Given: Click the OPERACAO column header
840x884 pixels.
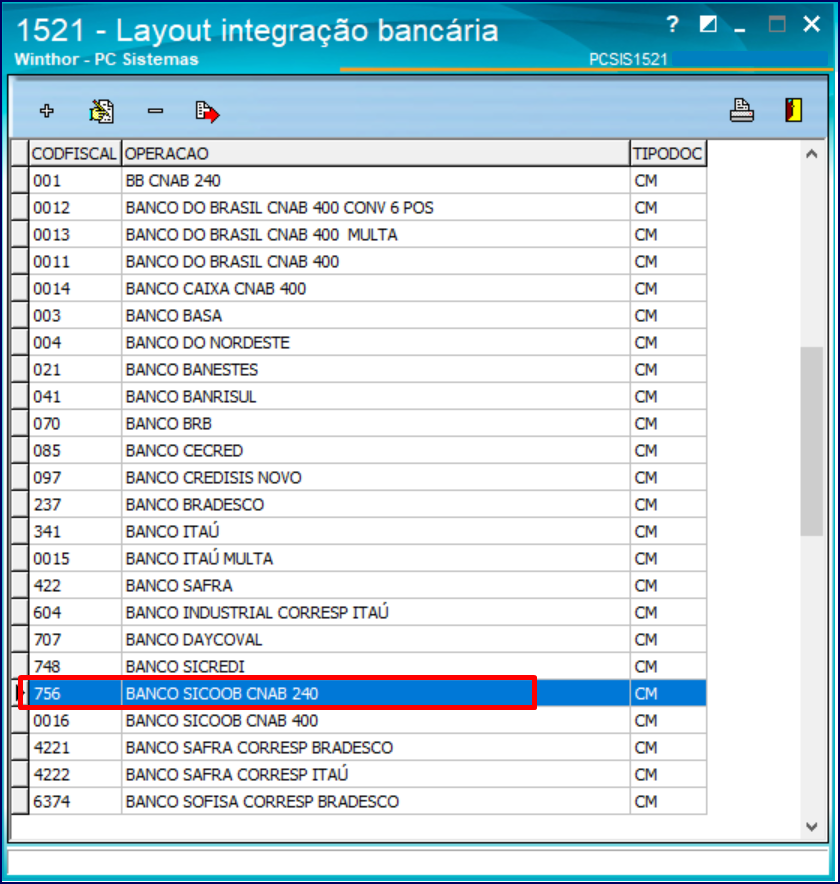Looking at the screenshot, I should (375, 153).
